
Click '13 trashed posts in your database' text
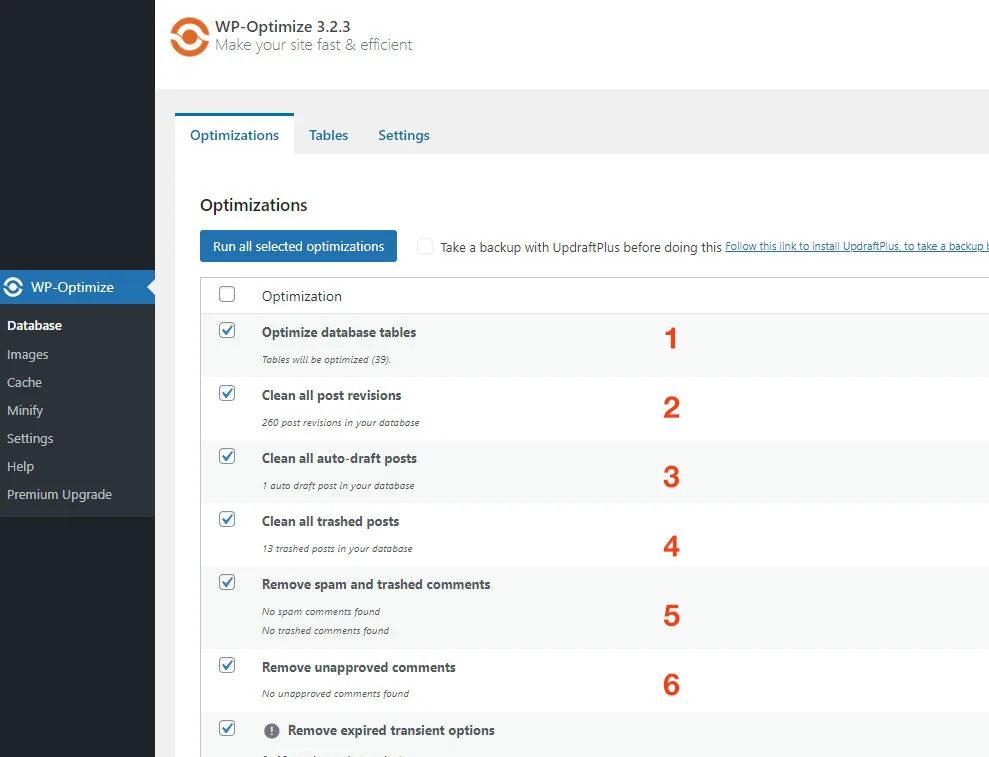click(x=337, y=549)
